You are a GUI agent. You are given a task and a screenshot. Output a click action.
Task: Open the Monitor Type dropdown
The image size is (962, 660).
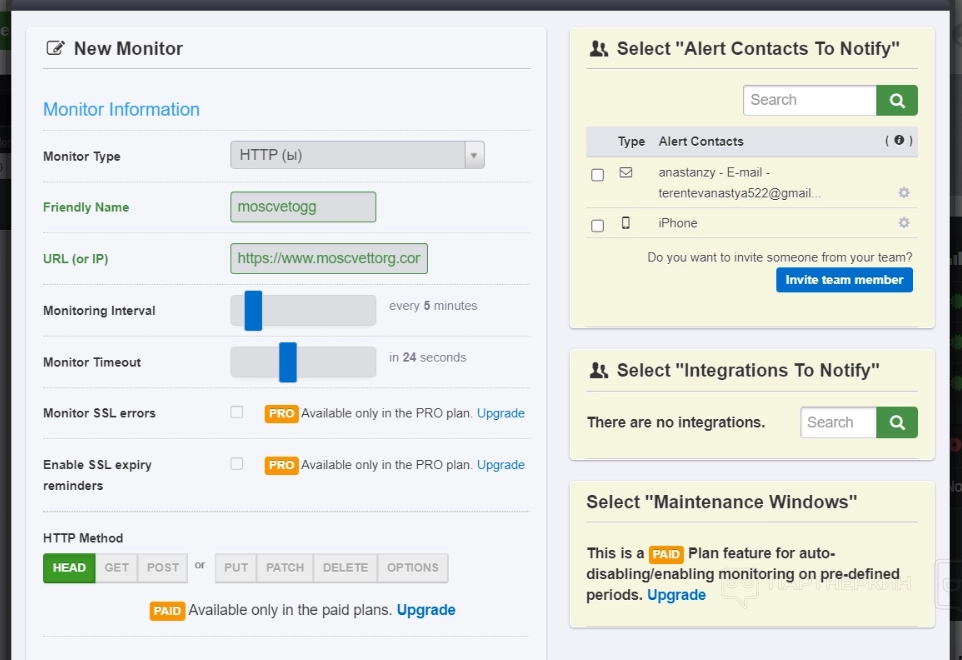tap(357, 155)
